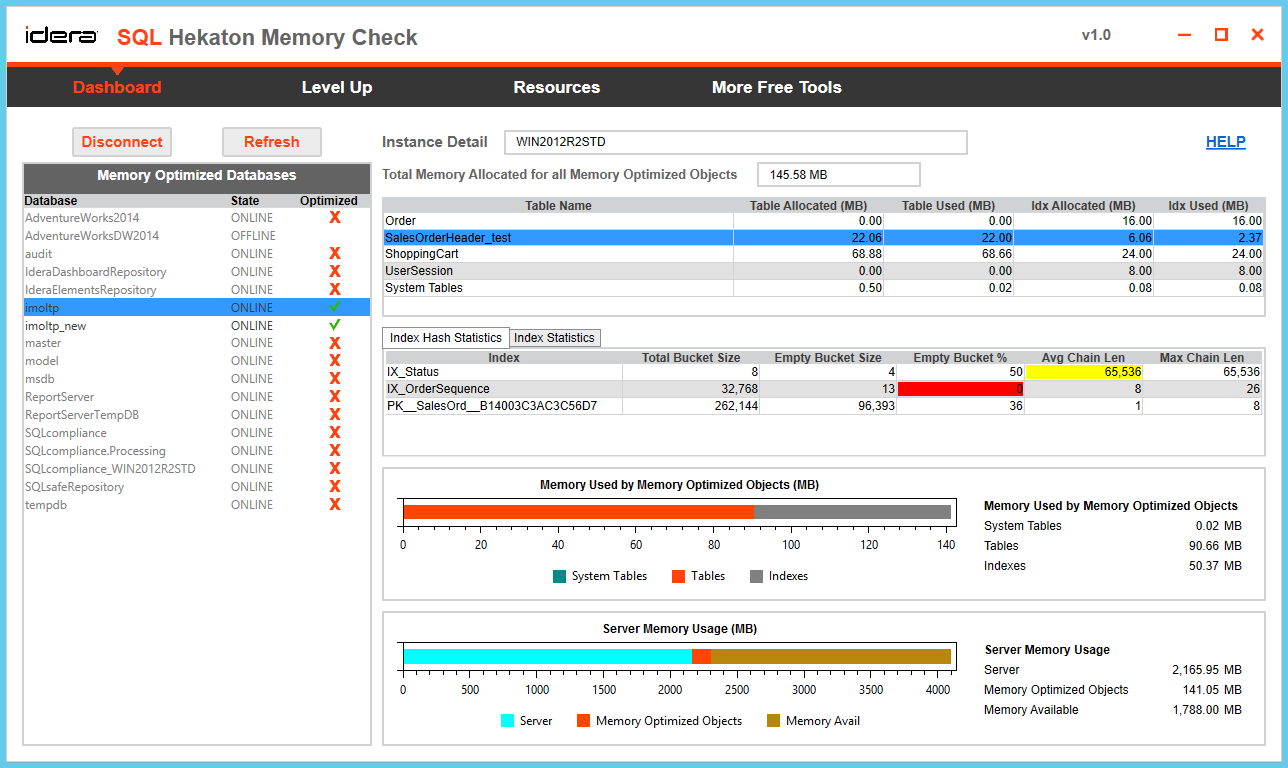The width and height of the screenshot is (1288, 768).
Task: Click the Refresh button
Action: point(271,141)
